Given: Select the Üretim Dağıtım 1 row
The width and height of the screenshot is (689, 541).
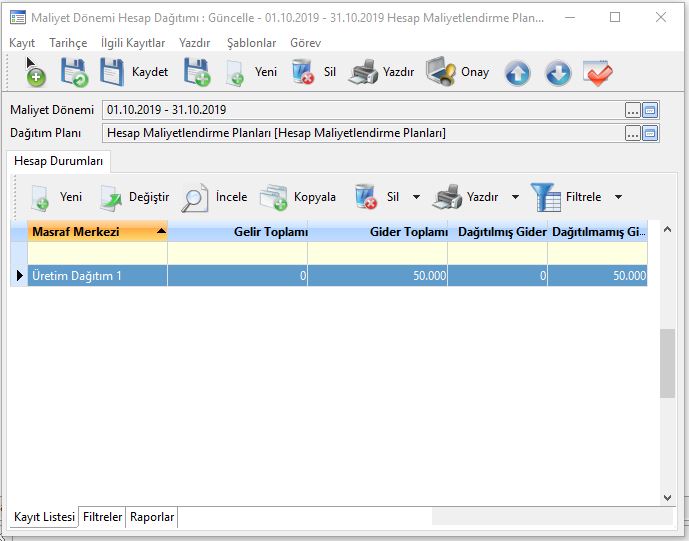Looking at the screenshot, I should (x=90, y=276).
